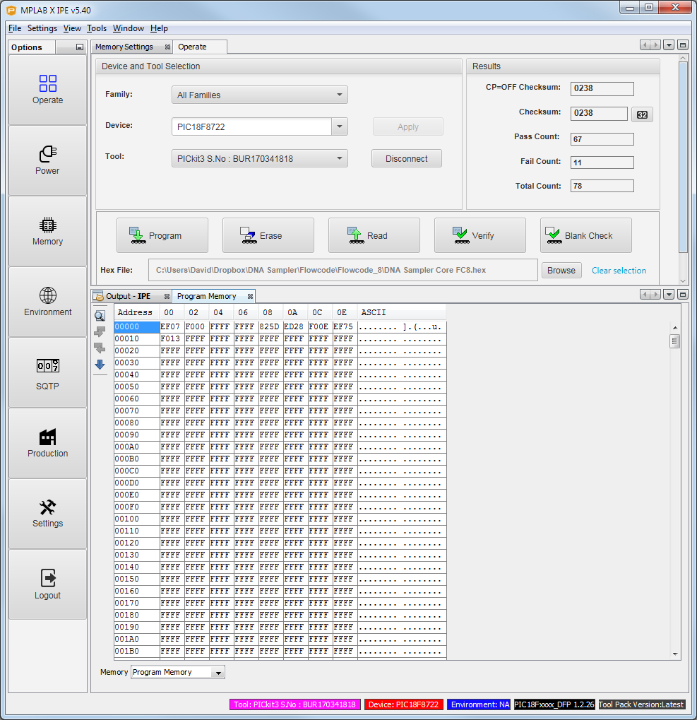Click the Blank Check button
Viewport: 697px width, 720px height.
(x=586, y=236)
